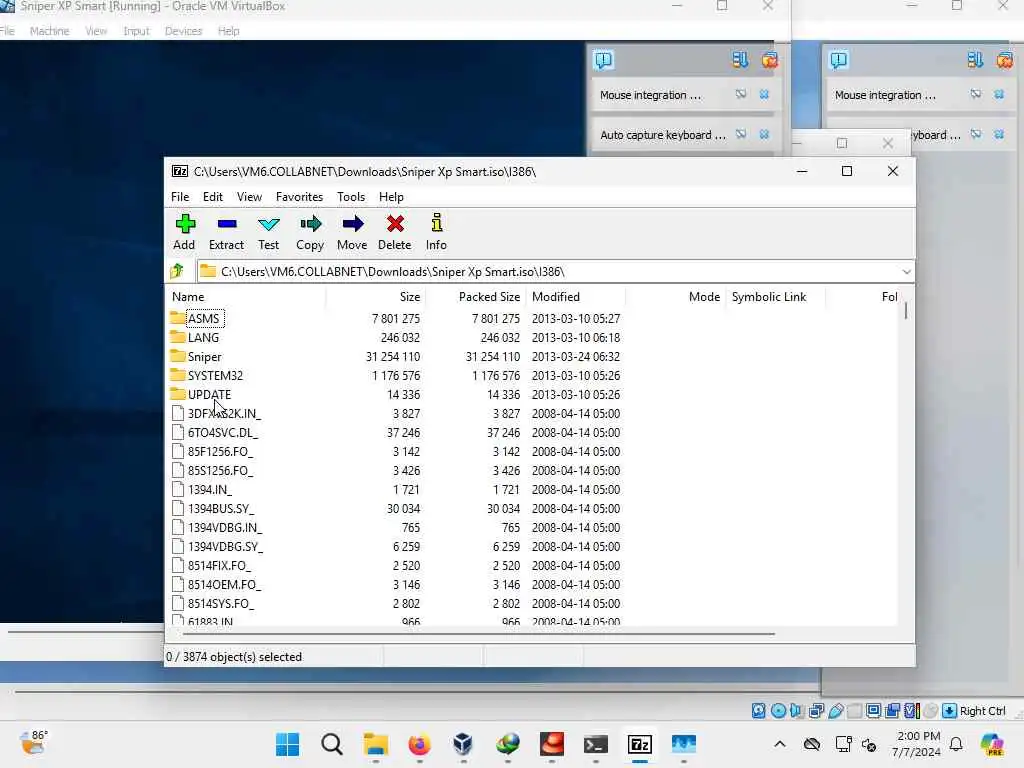The height and width of the screenshot is (768, 1024).
Task: Select the file 8514SYS.FO_
Action: [221, 603]
